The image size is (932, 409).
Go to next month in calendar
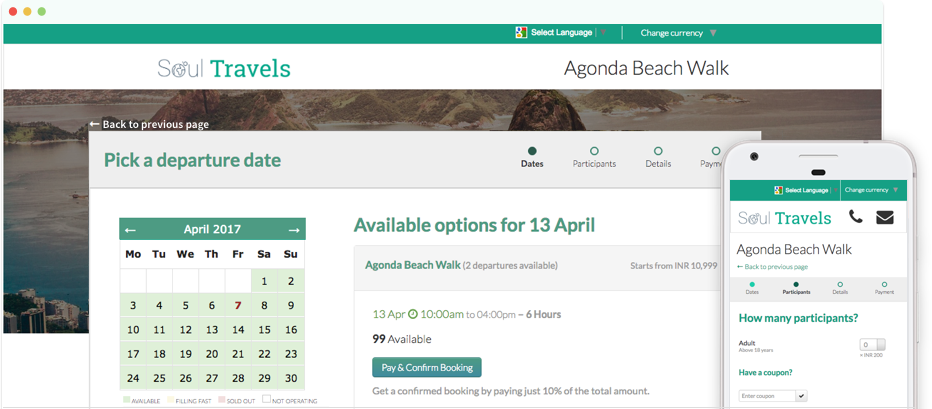293,230
